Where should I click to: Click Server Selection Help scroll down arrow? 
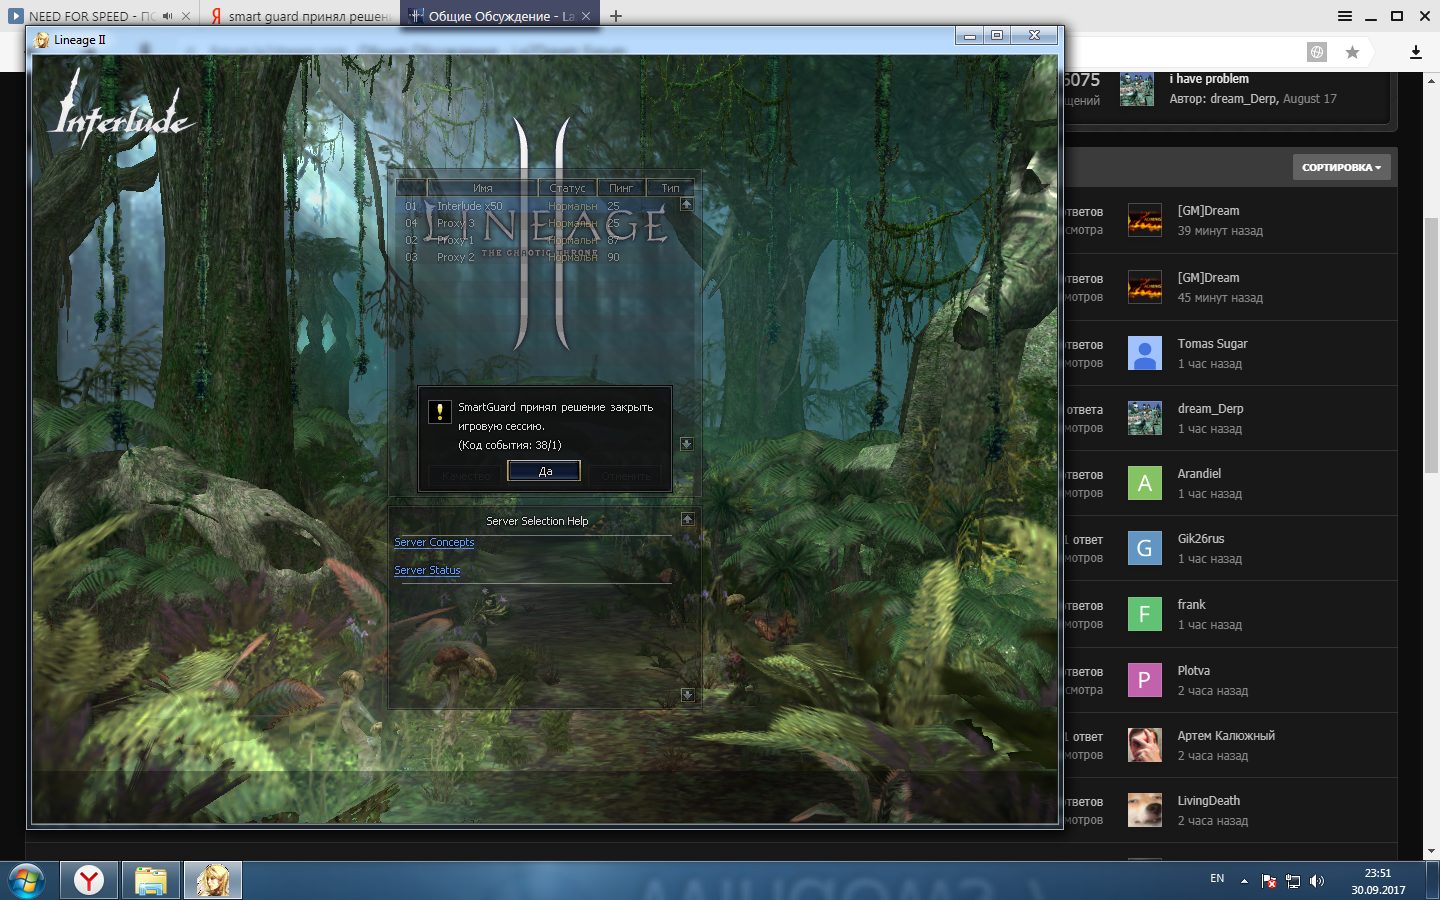[x=687, y=695]
